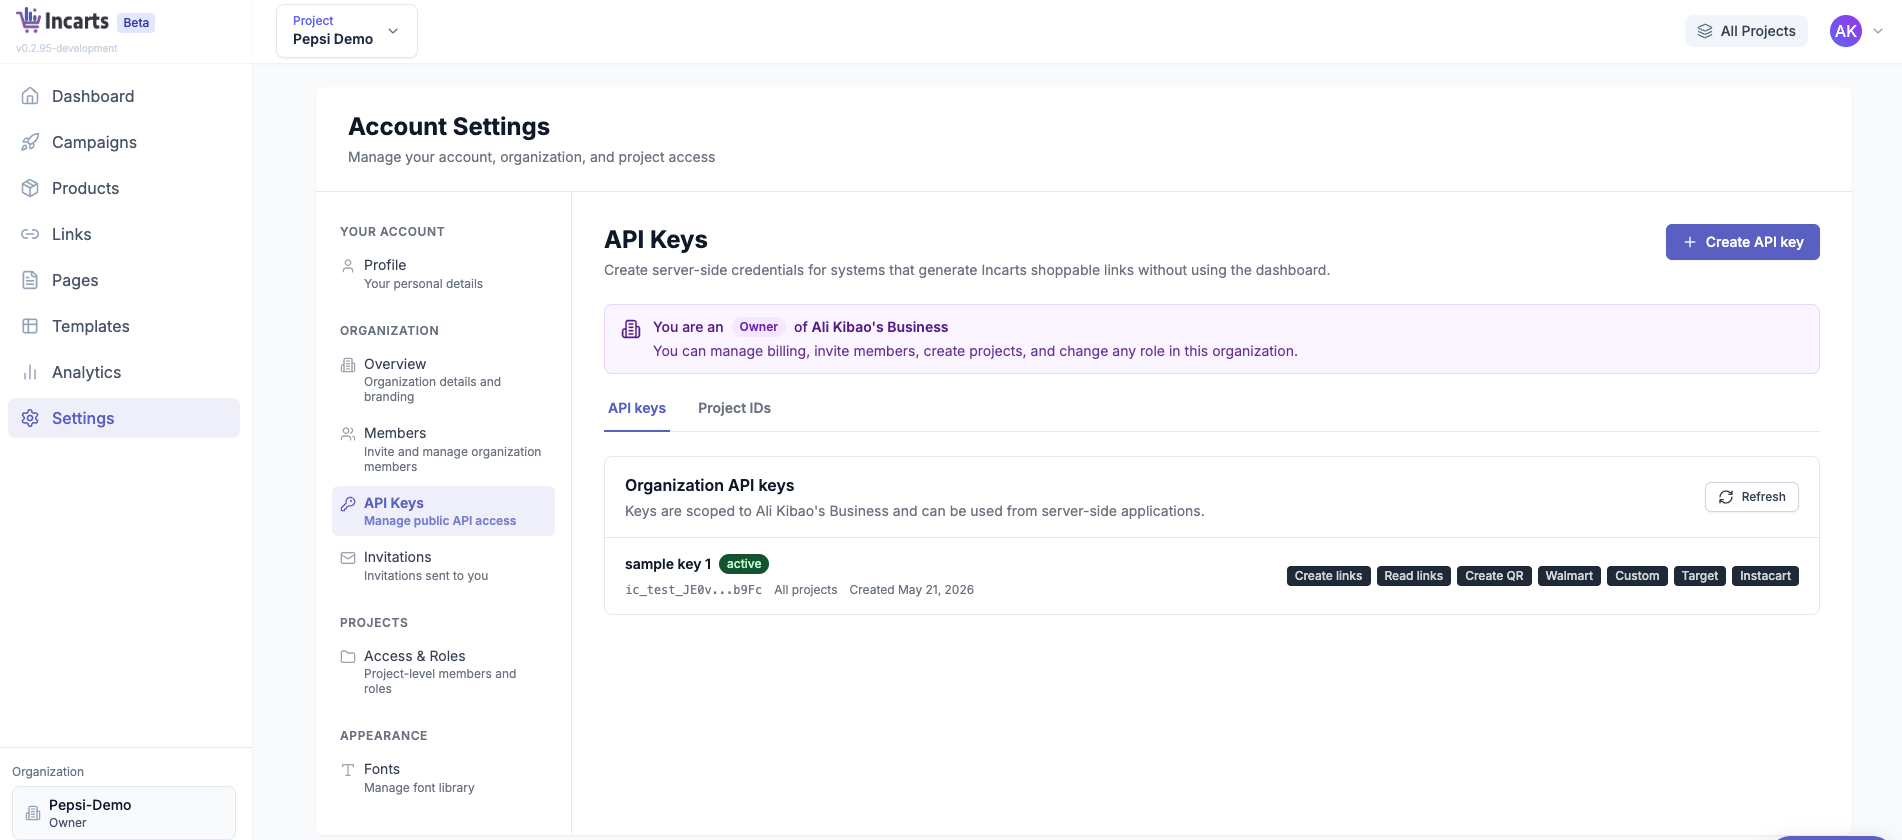Screen dimensions: 1902x840
Task: Go to Campaigns section
Action: [x=124, y=142]
